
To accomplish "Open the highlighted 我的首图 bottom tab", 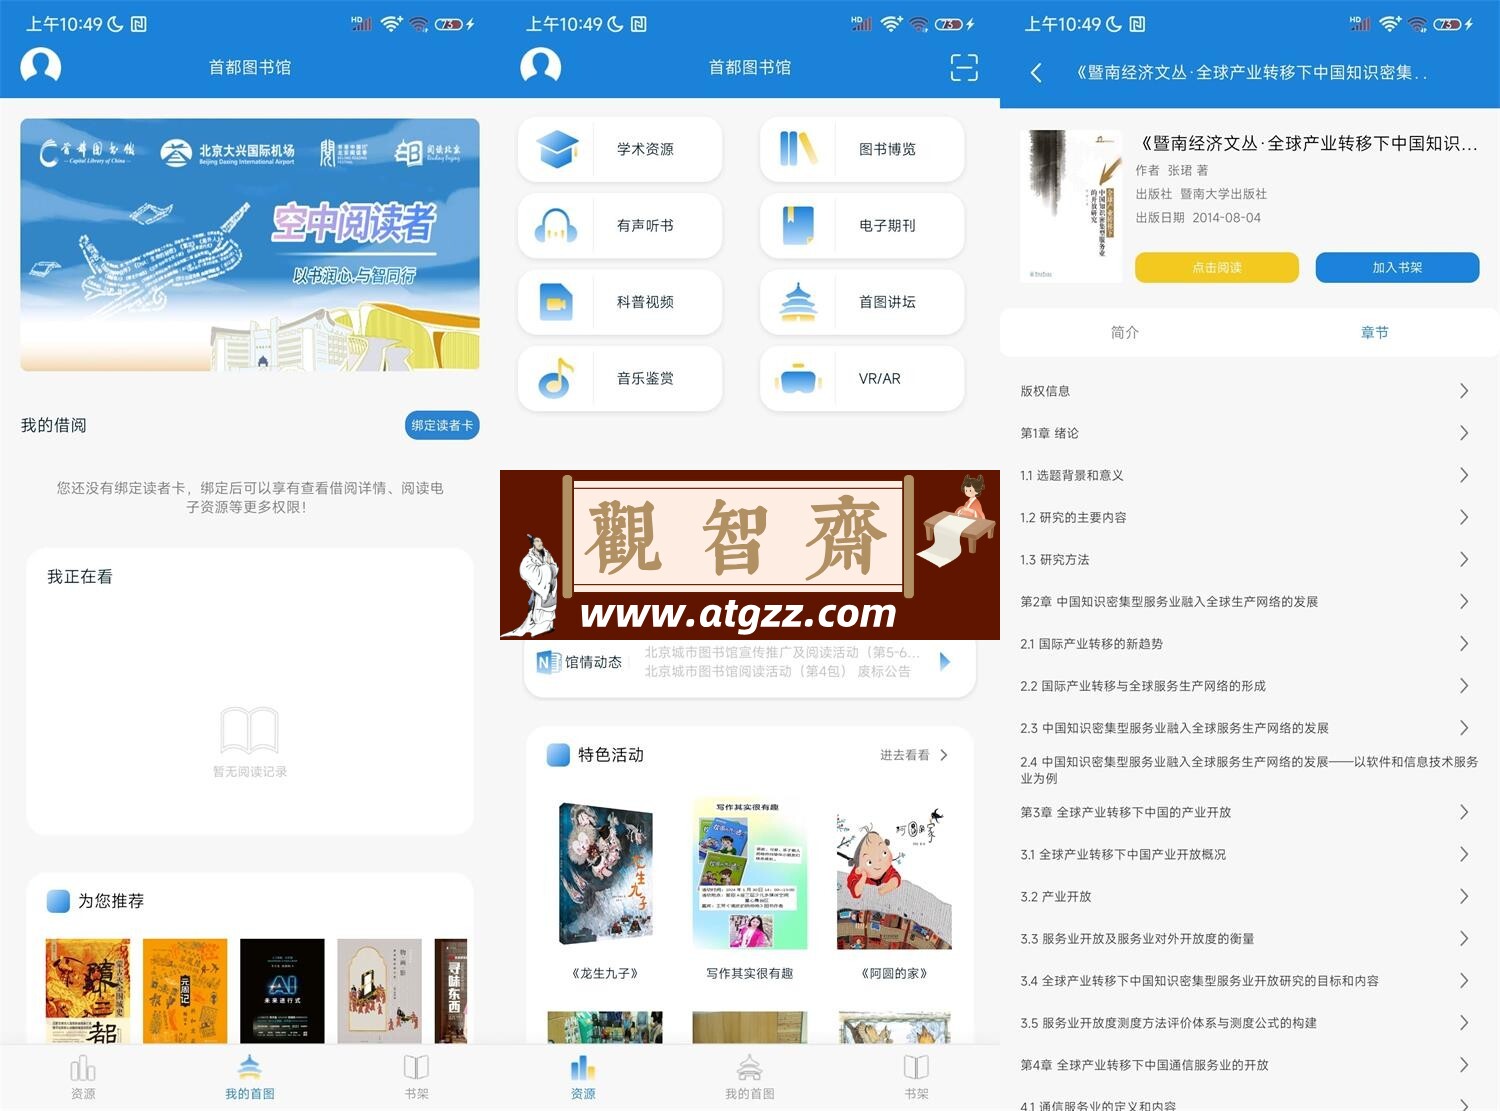I will tap(250, 1078).
